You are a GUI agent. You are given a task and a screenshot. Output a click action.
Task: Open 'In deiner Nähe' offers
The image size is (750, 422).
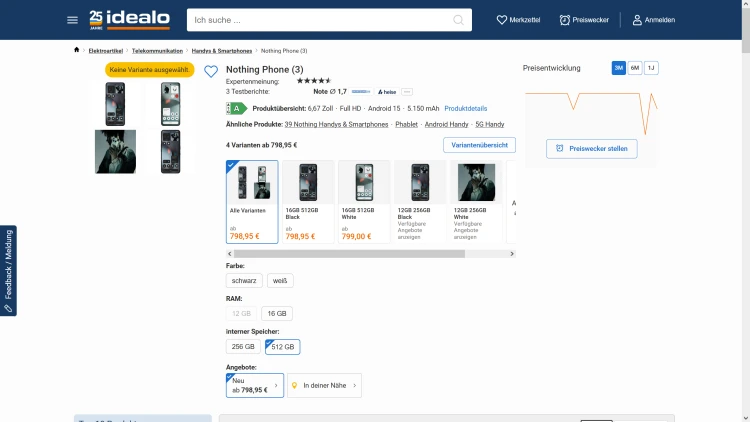click(x=324, y=385)
